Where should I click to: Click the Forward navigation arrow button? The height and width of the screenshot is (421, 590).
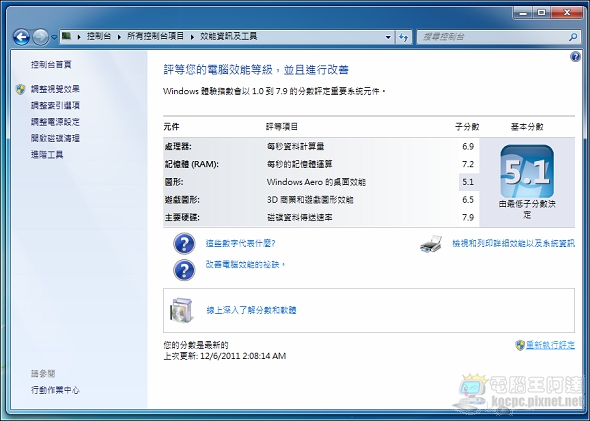pos(40,37)
